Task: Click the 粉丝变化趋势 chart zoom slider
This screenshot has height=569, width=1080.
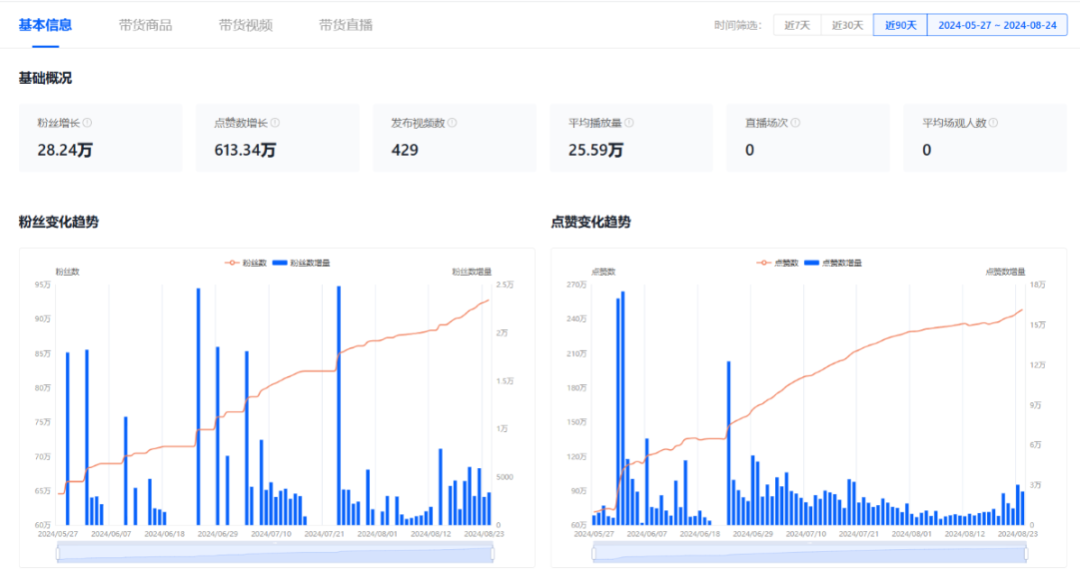Action: click(x=275, y=554)
